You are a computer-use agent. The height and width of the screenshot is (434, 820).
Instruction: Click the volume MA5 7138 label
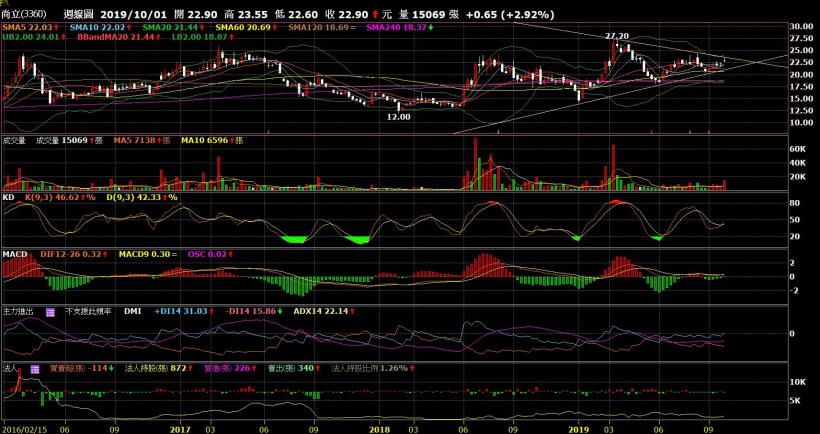142,140
